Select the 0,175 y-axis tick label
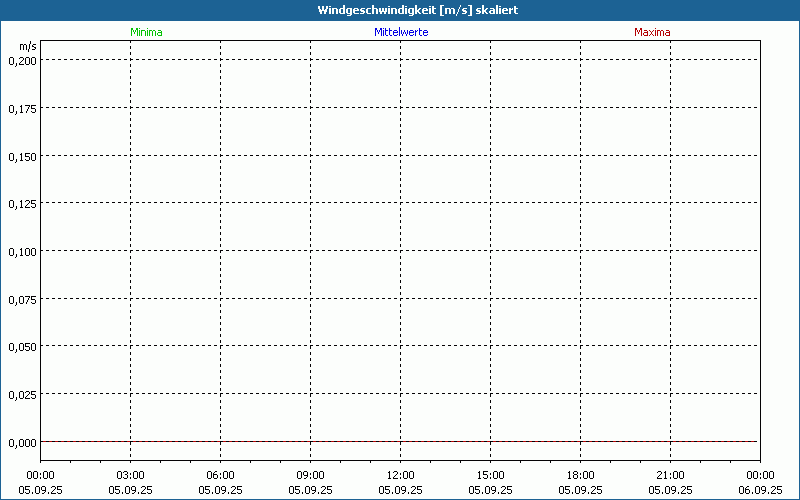Viewport: 800px width, 500px height. pos(22,108)
